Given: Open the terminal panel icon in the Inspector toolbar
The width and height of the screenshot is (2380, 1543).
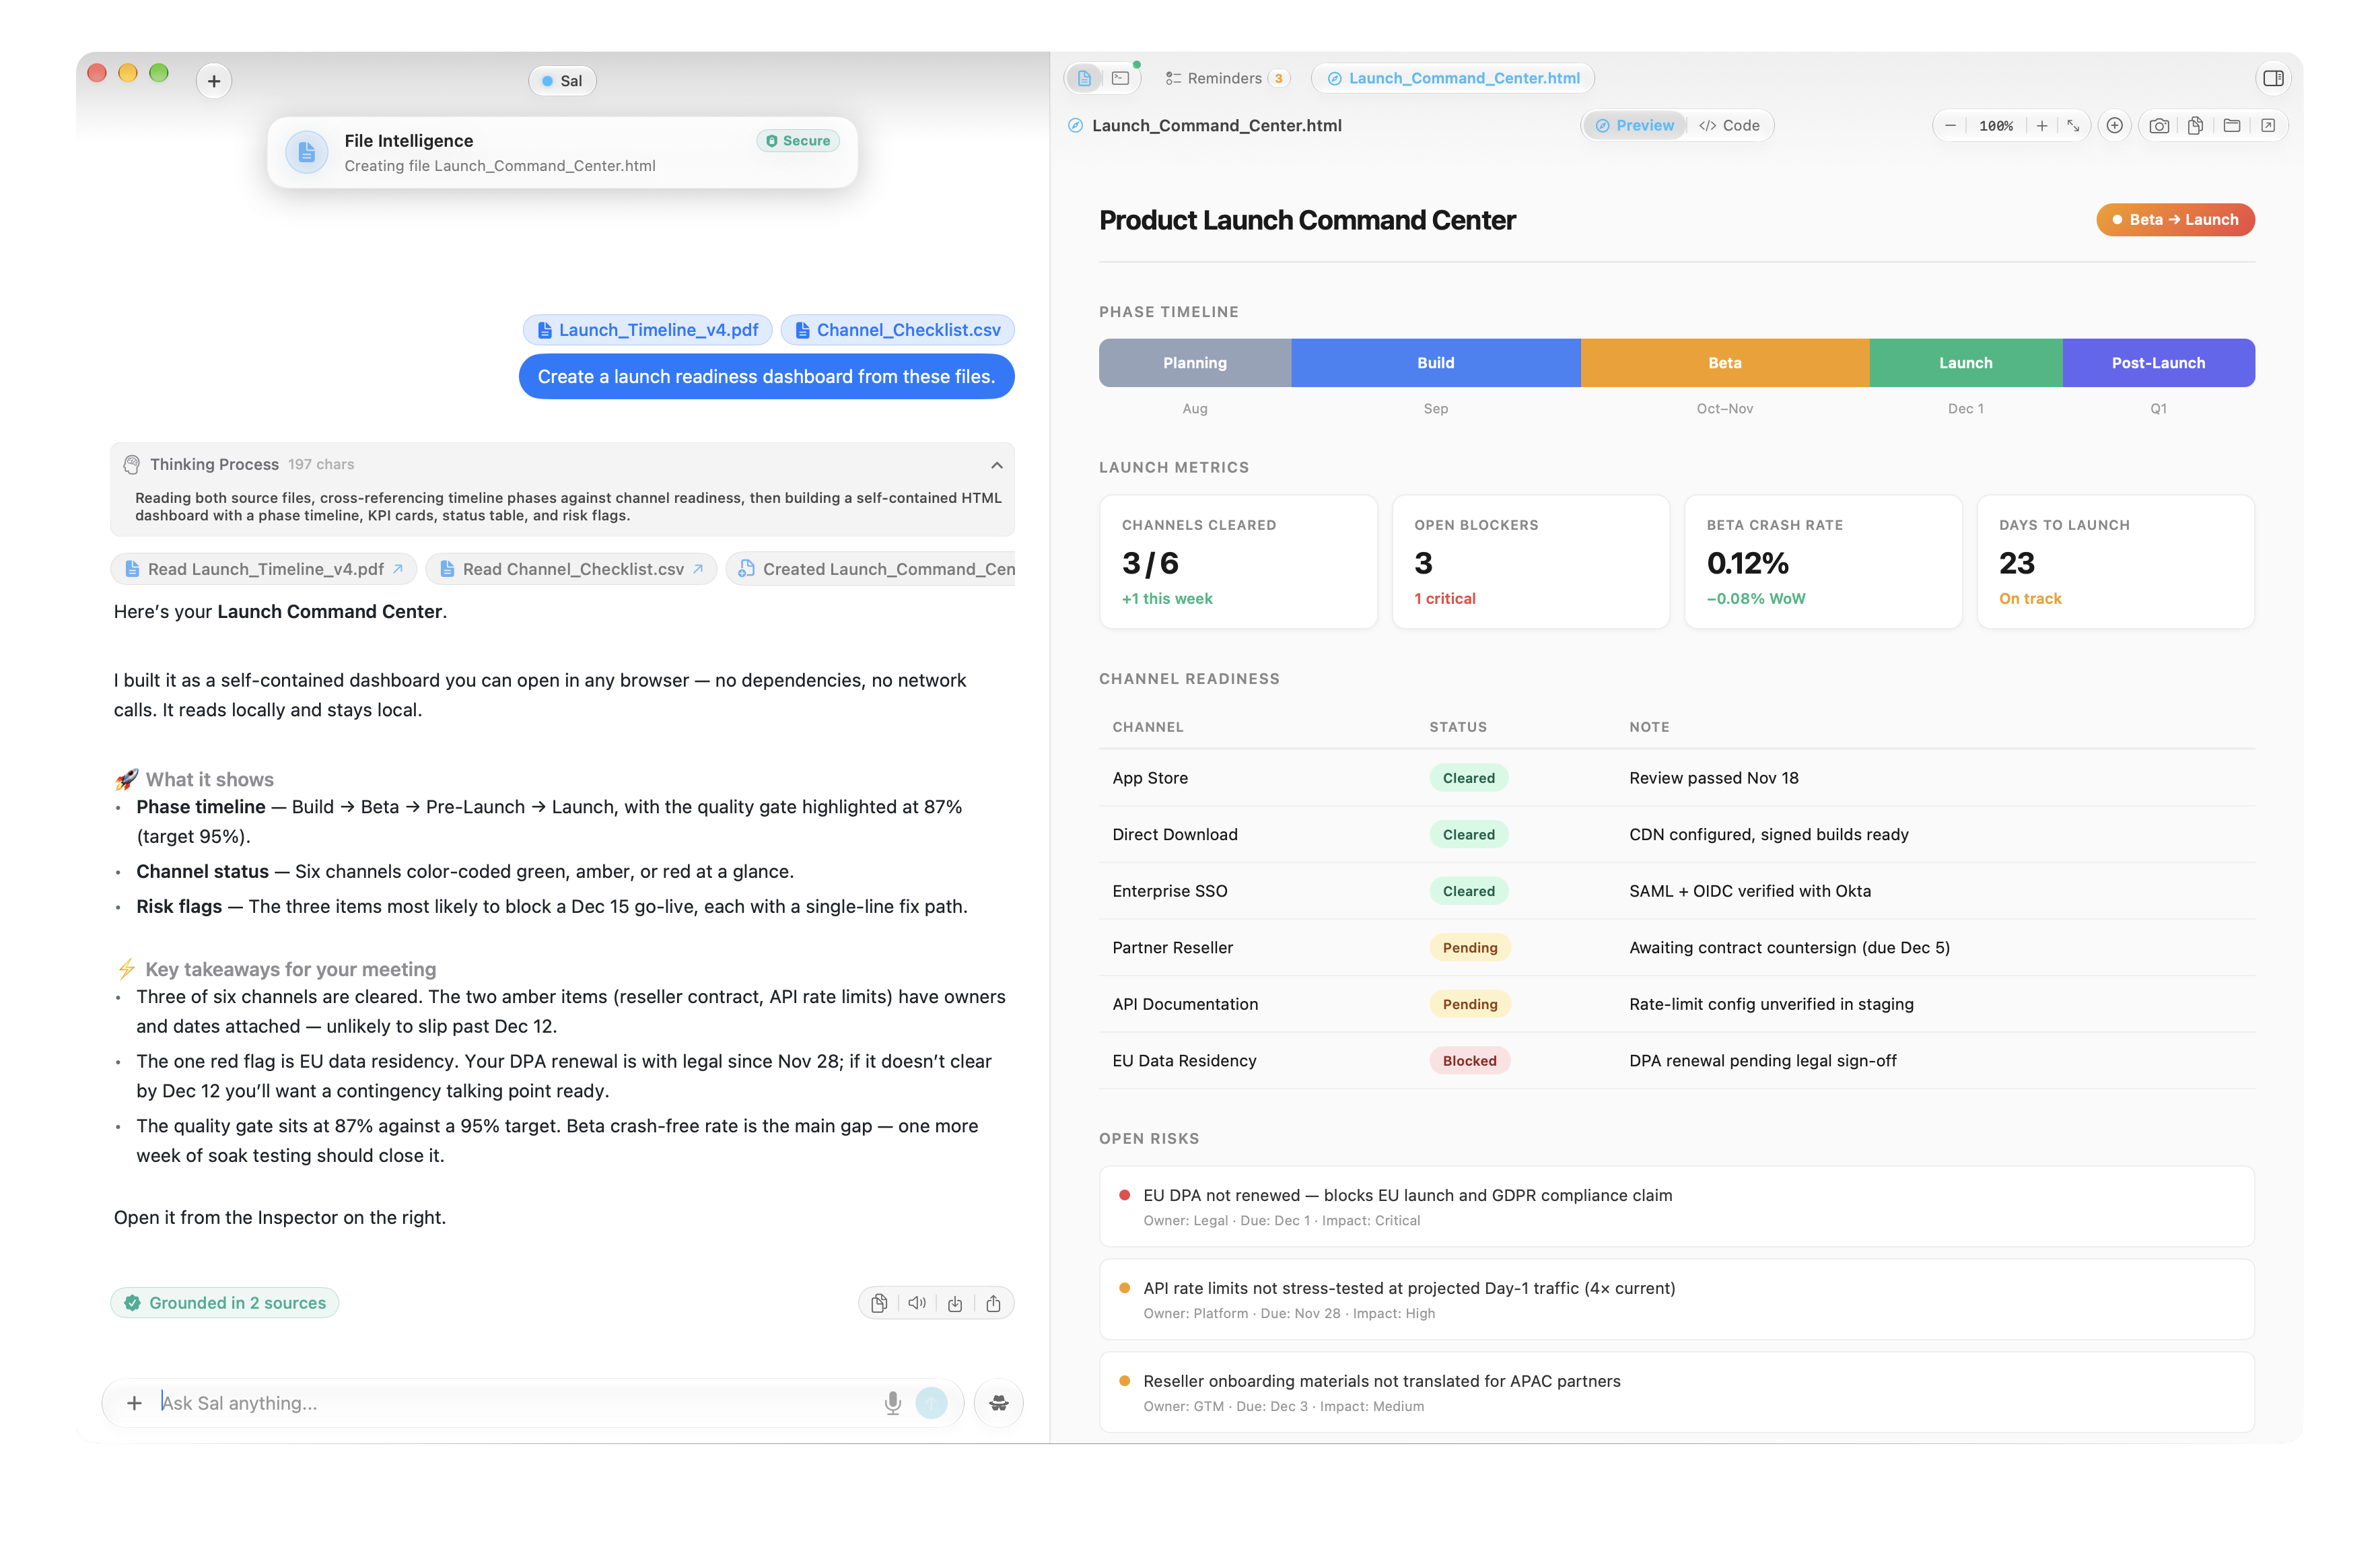Looking at the screenshot, I should (x=1120, y=78).
